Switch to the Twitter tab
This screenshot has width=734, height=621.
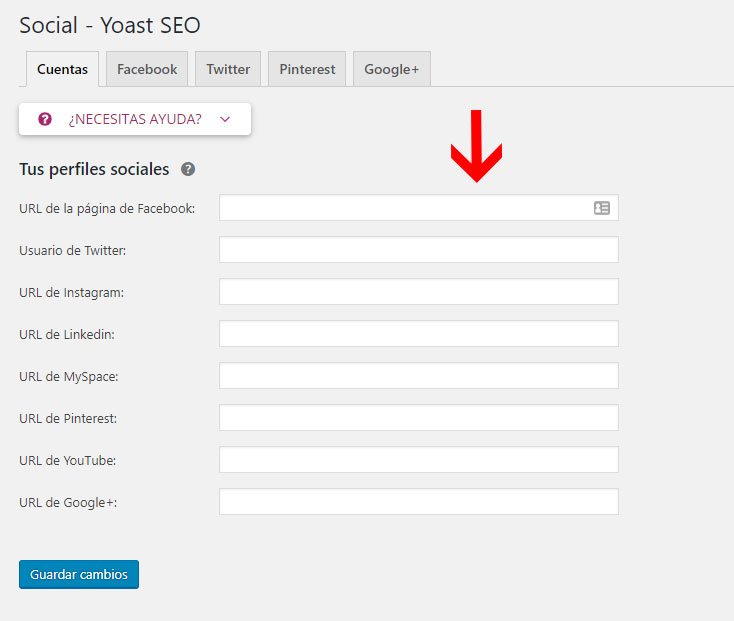pos(228,69)
